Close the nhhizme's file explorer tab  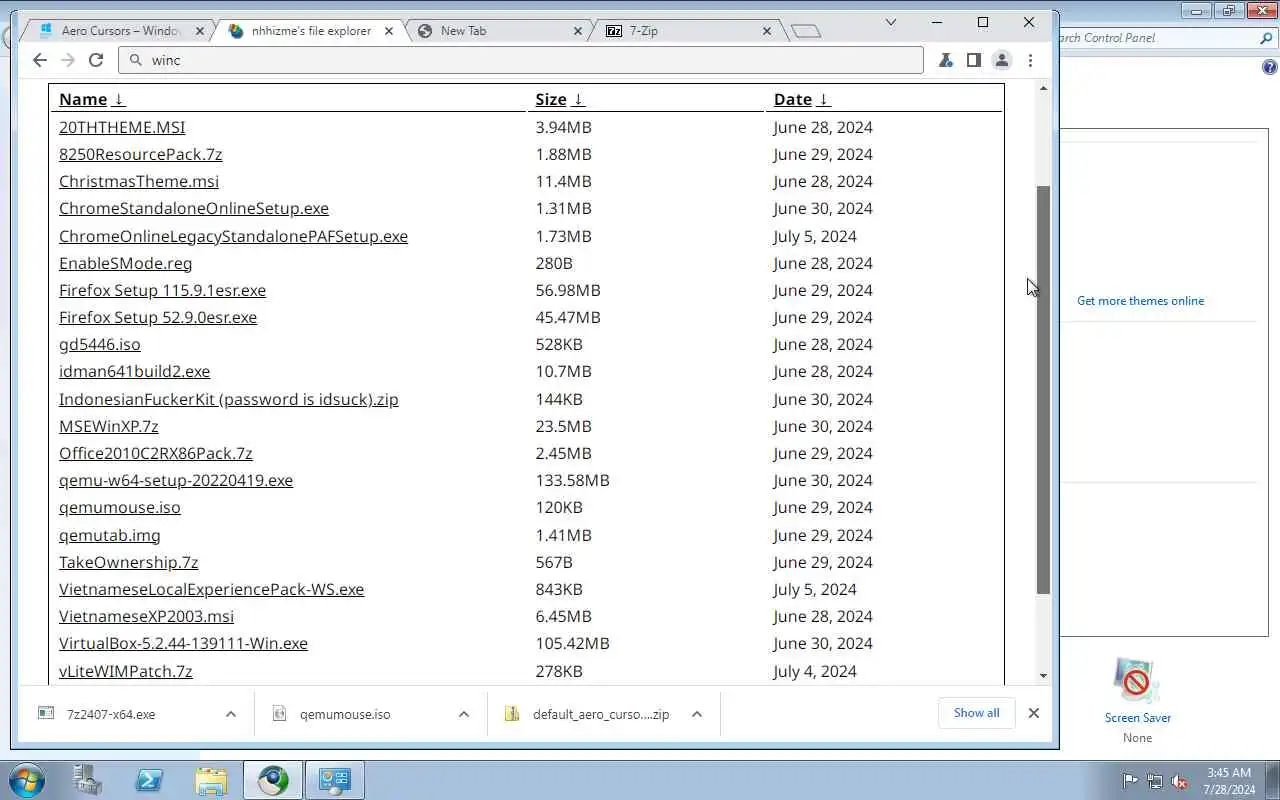(389, 31)
